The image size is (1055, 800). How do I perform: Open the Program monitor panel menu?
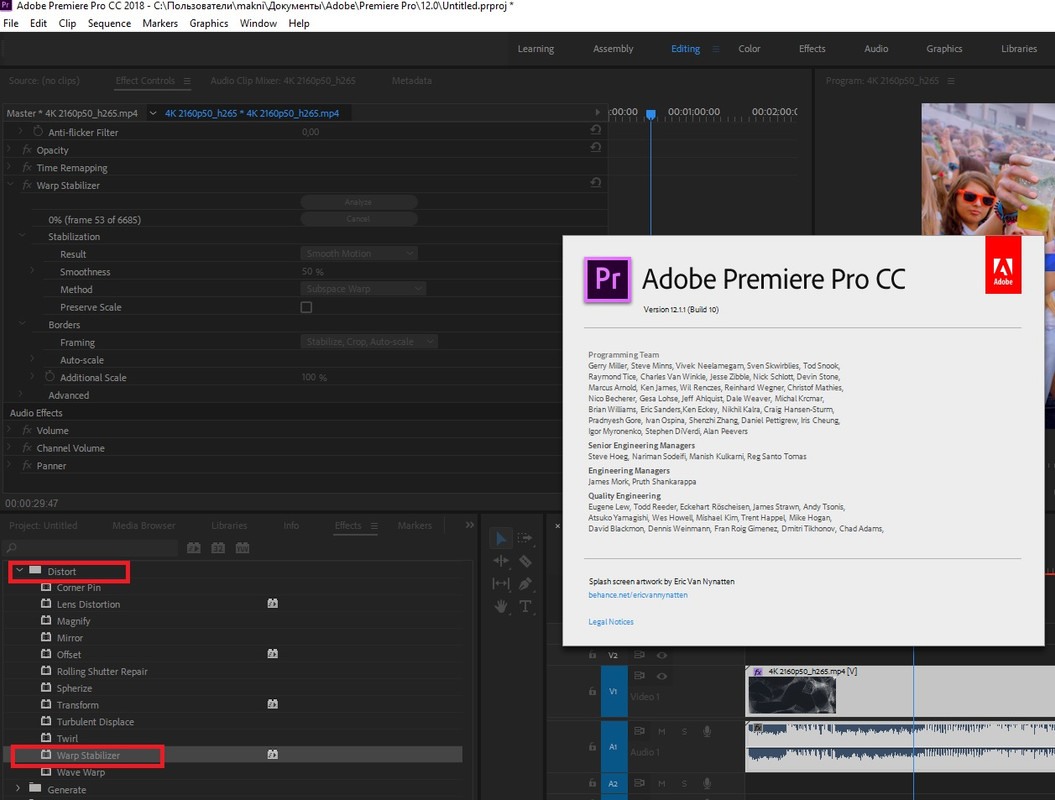coord(951,81)
